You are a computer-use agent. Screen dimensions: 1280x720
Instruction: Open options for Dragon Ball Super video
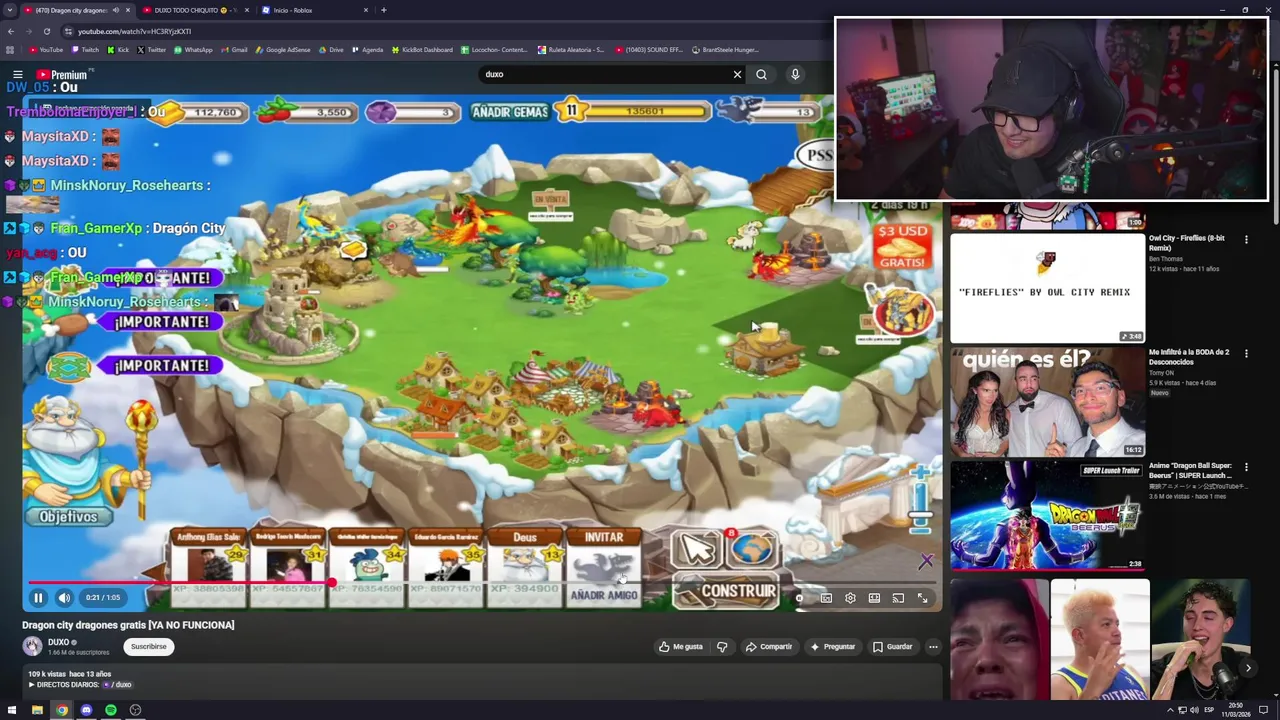tap(1246, 467)
